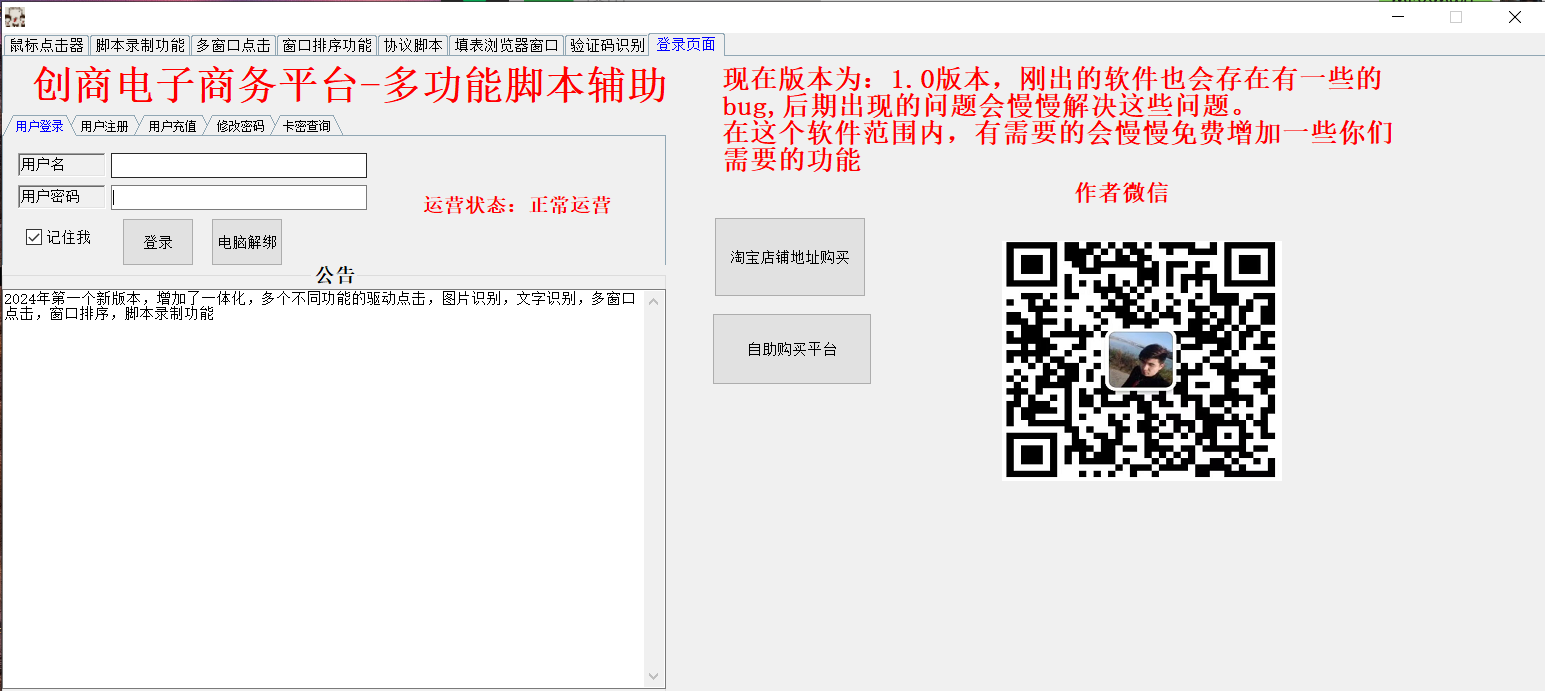This screenshot has width=1545, height=691.
Task: Click the announcement scrollbar down arrow
Action: 654,677
